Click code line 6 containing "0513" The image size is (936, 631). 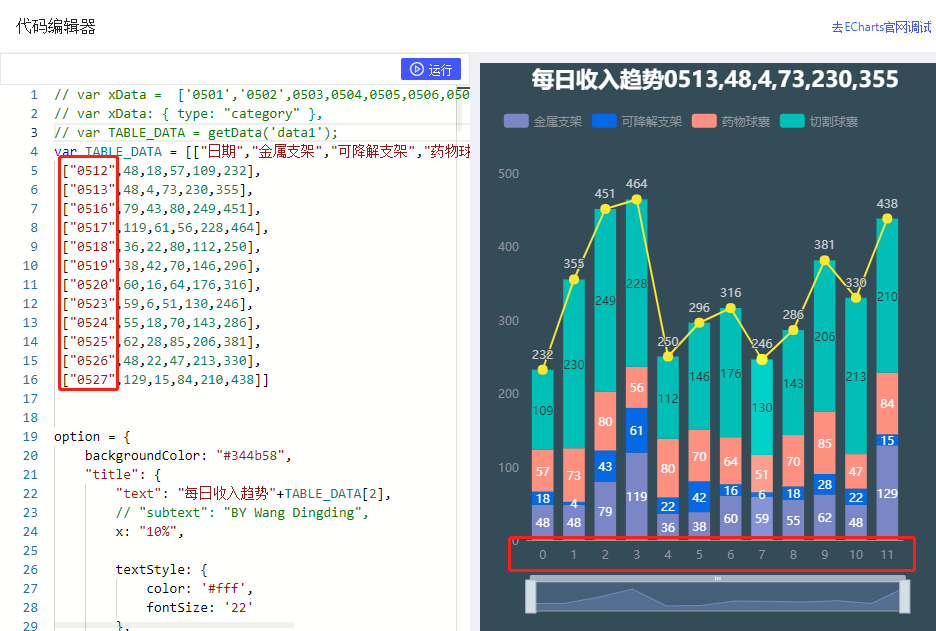coord(158,190)
